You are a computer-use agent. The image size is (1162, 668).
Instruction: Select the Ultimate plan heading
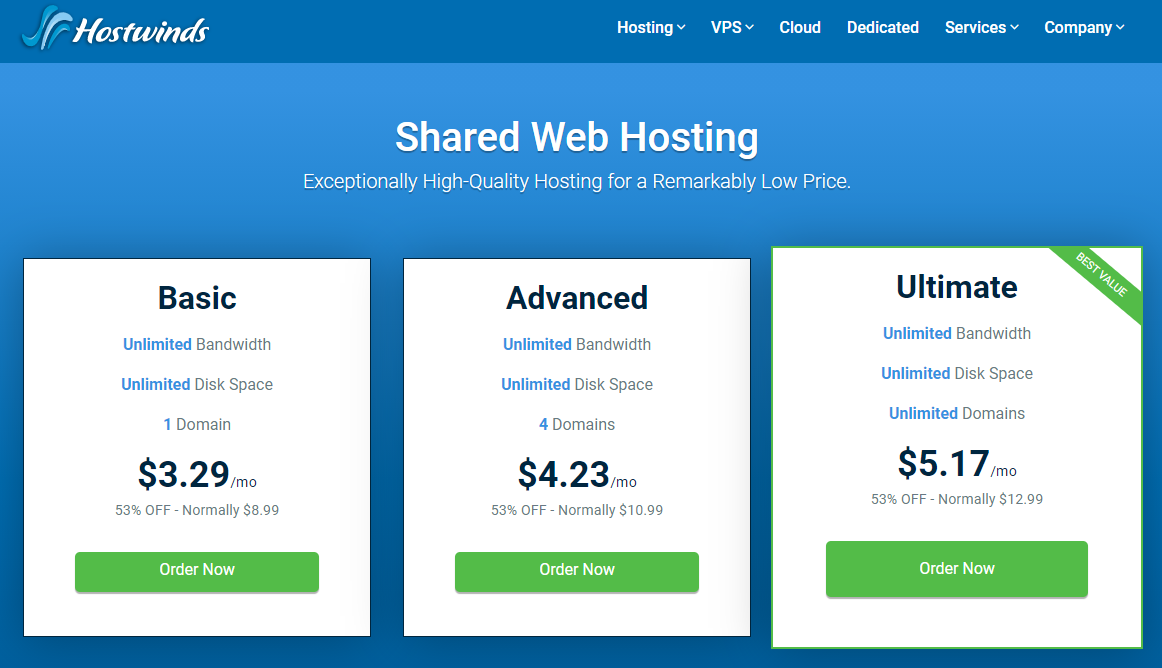[957, 287]
